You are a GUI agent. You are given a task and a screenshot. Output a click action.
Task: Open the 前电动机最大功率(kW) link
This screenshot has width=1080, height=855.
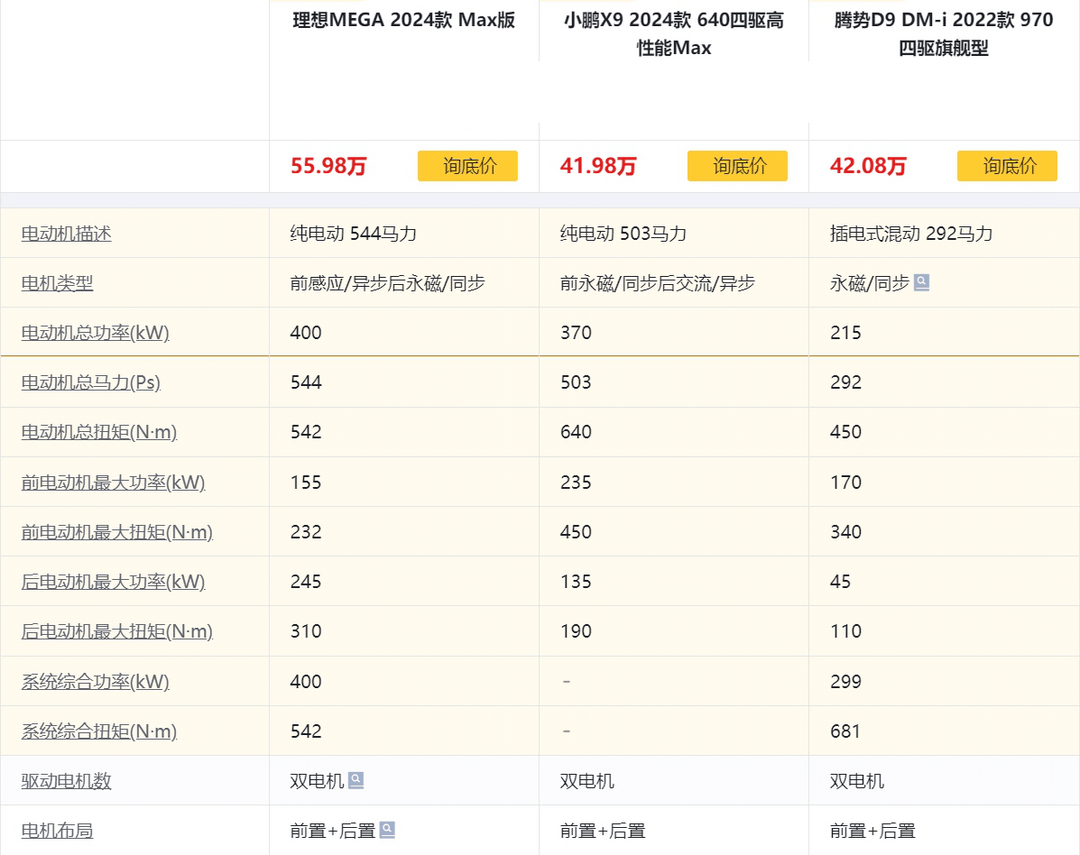(113, 482)
